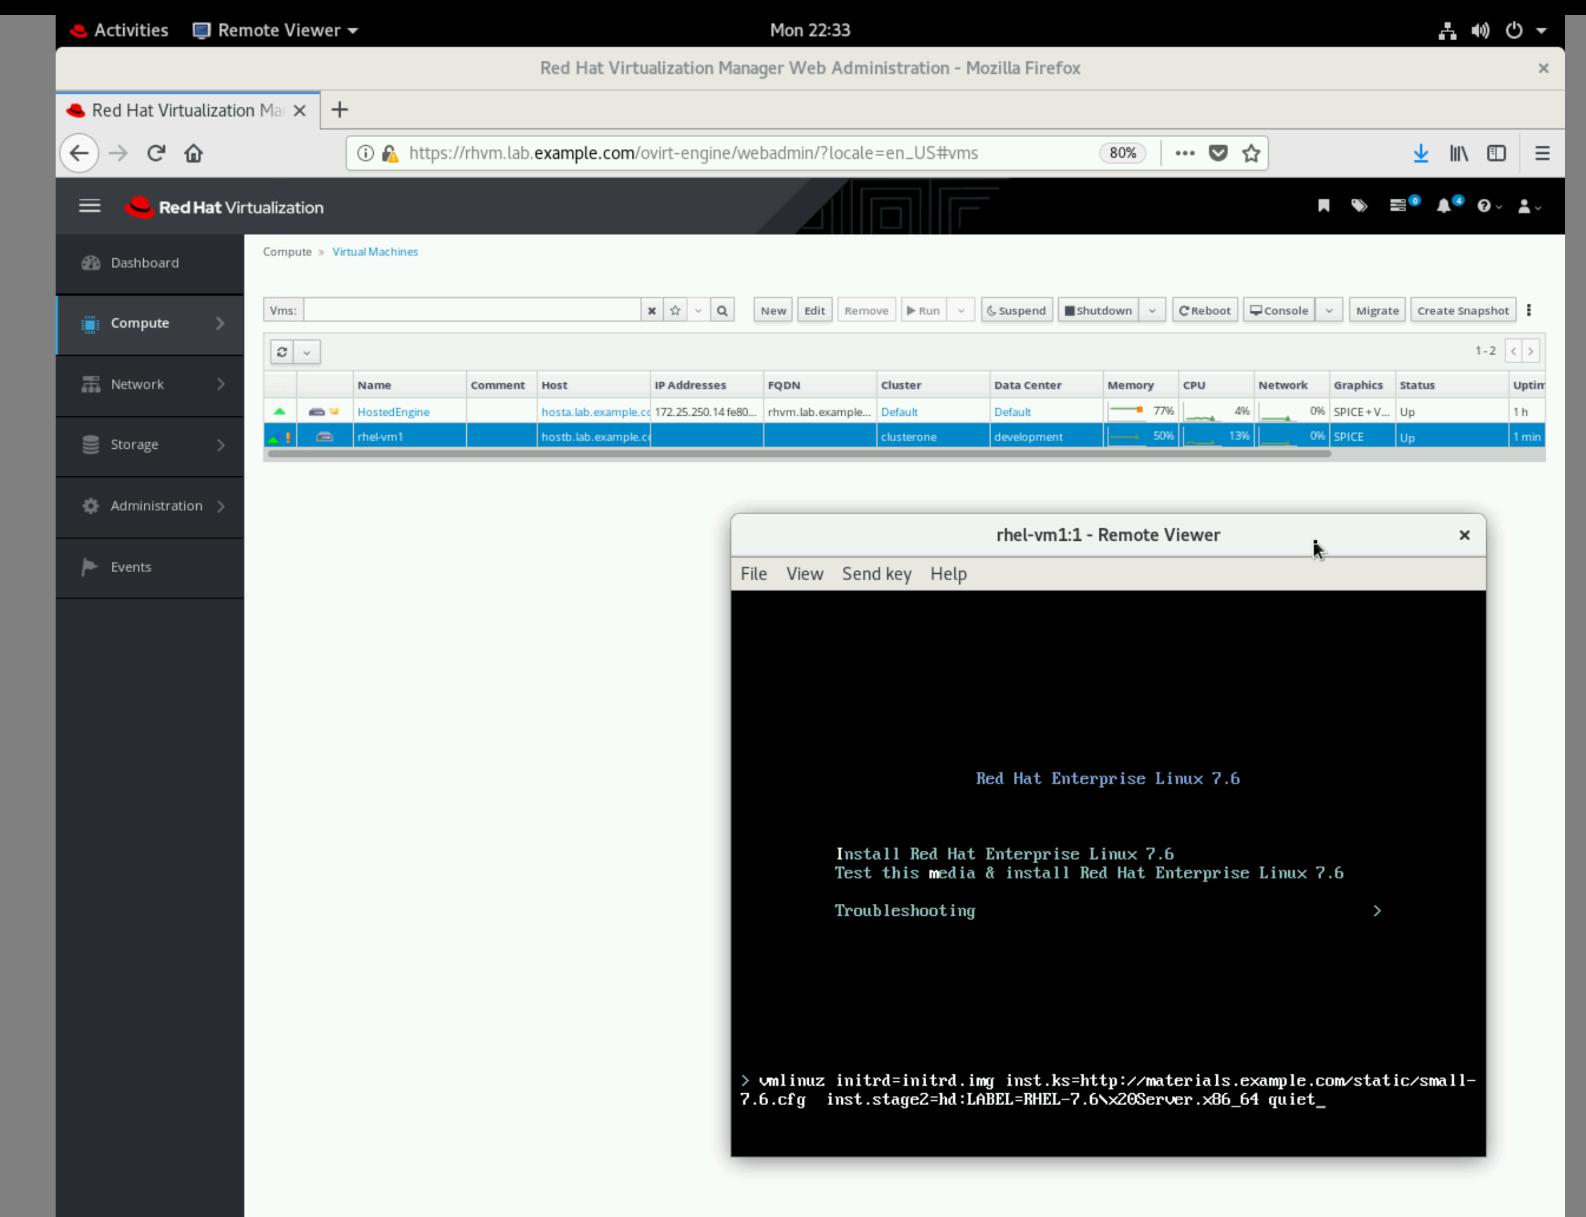Open the GNOME Activities overview
The height and width of the screenshot is (1217, 1586).
[119, 30]
